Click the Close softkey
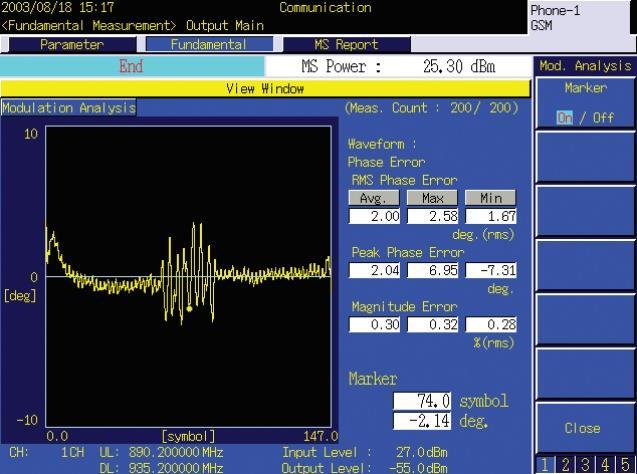Screen dimensions: 637x474 [583, 428]
